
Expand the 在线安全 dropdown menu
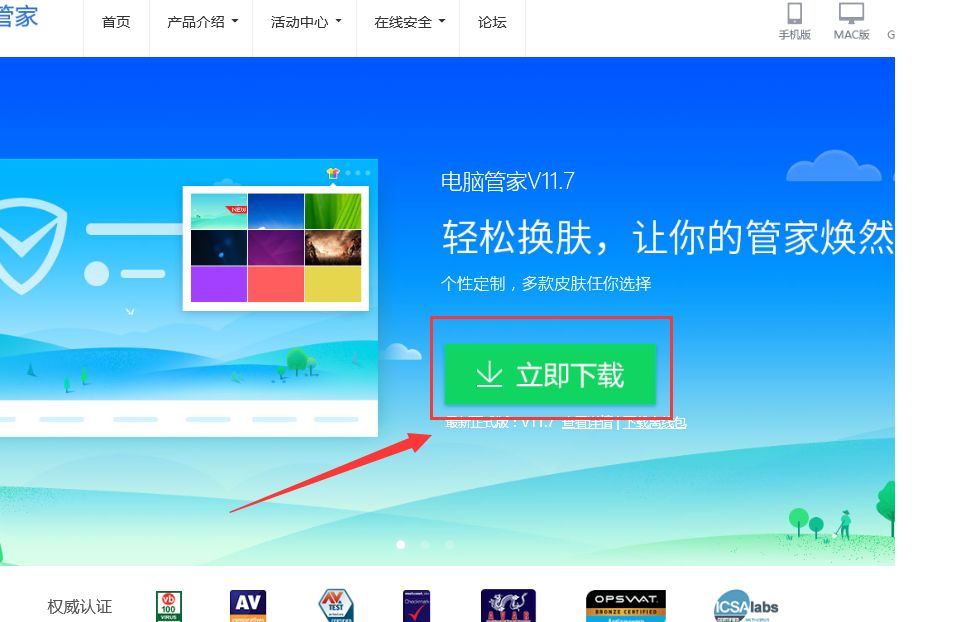point(408,23)
